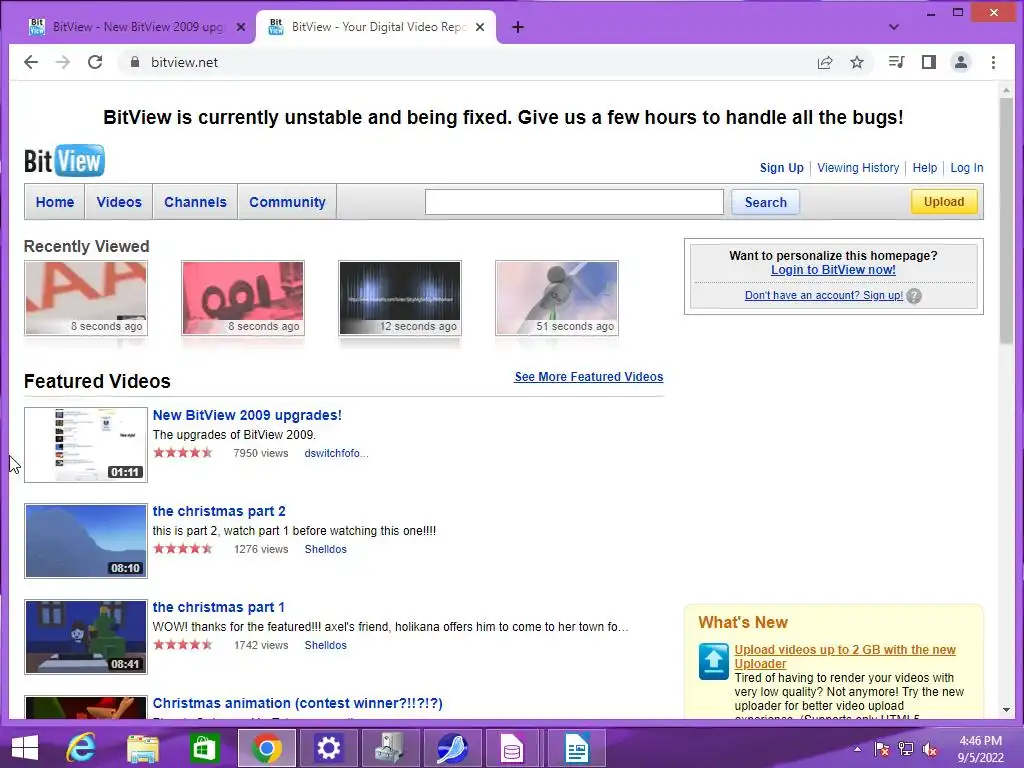The image size is (1024, 768).
Task: Show hidden system tray icons
Action: pos(857,749)
